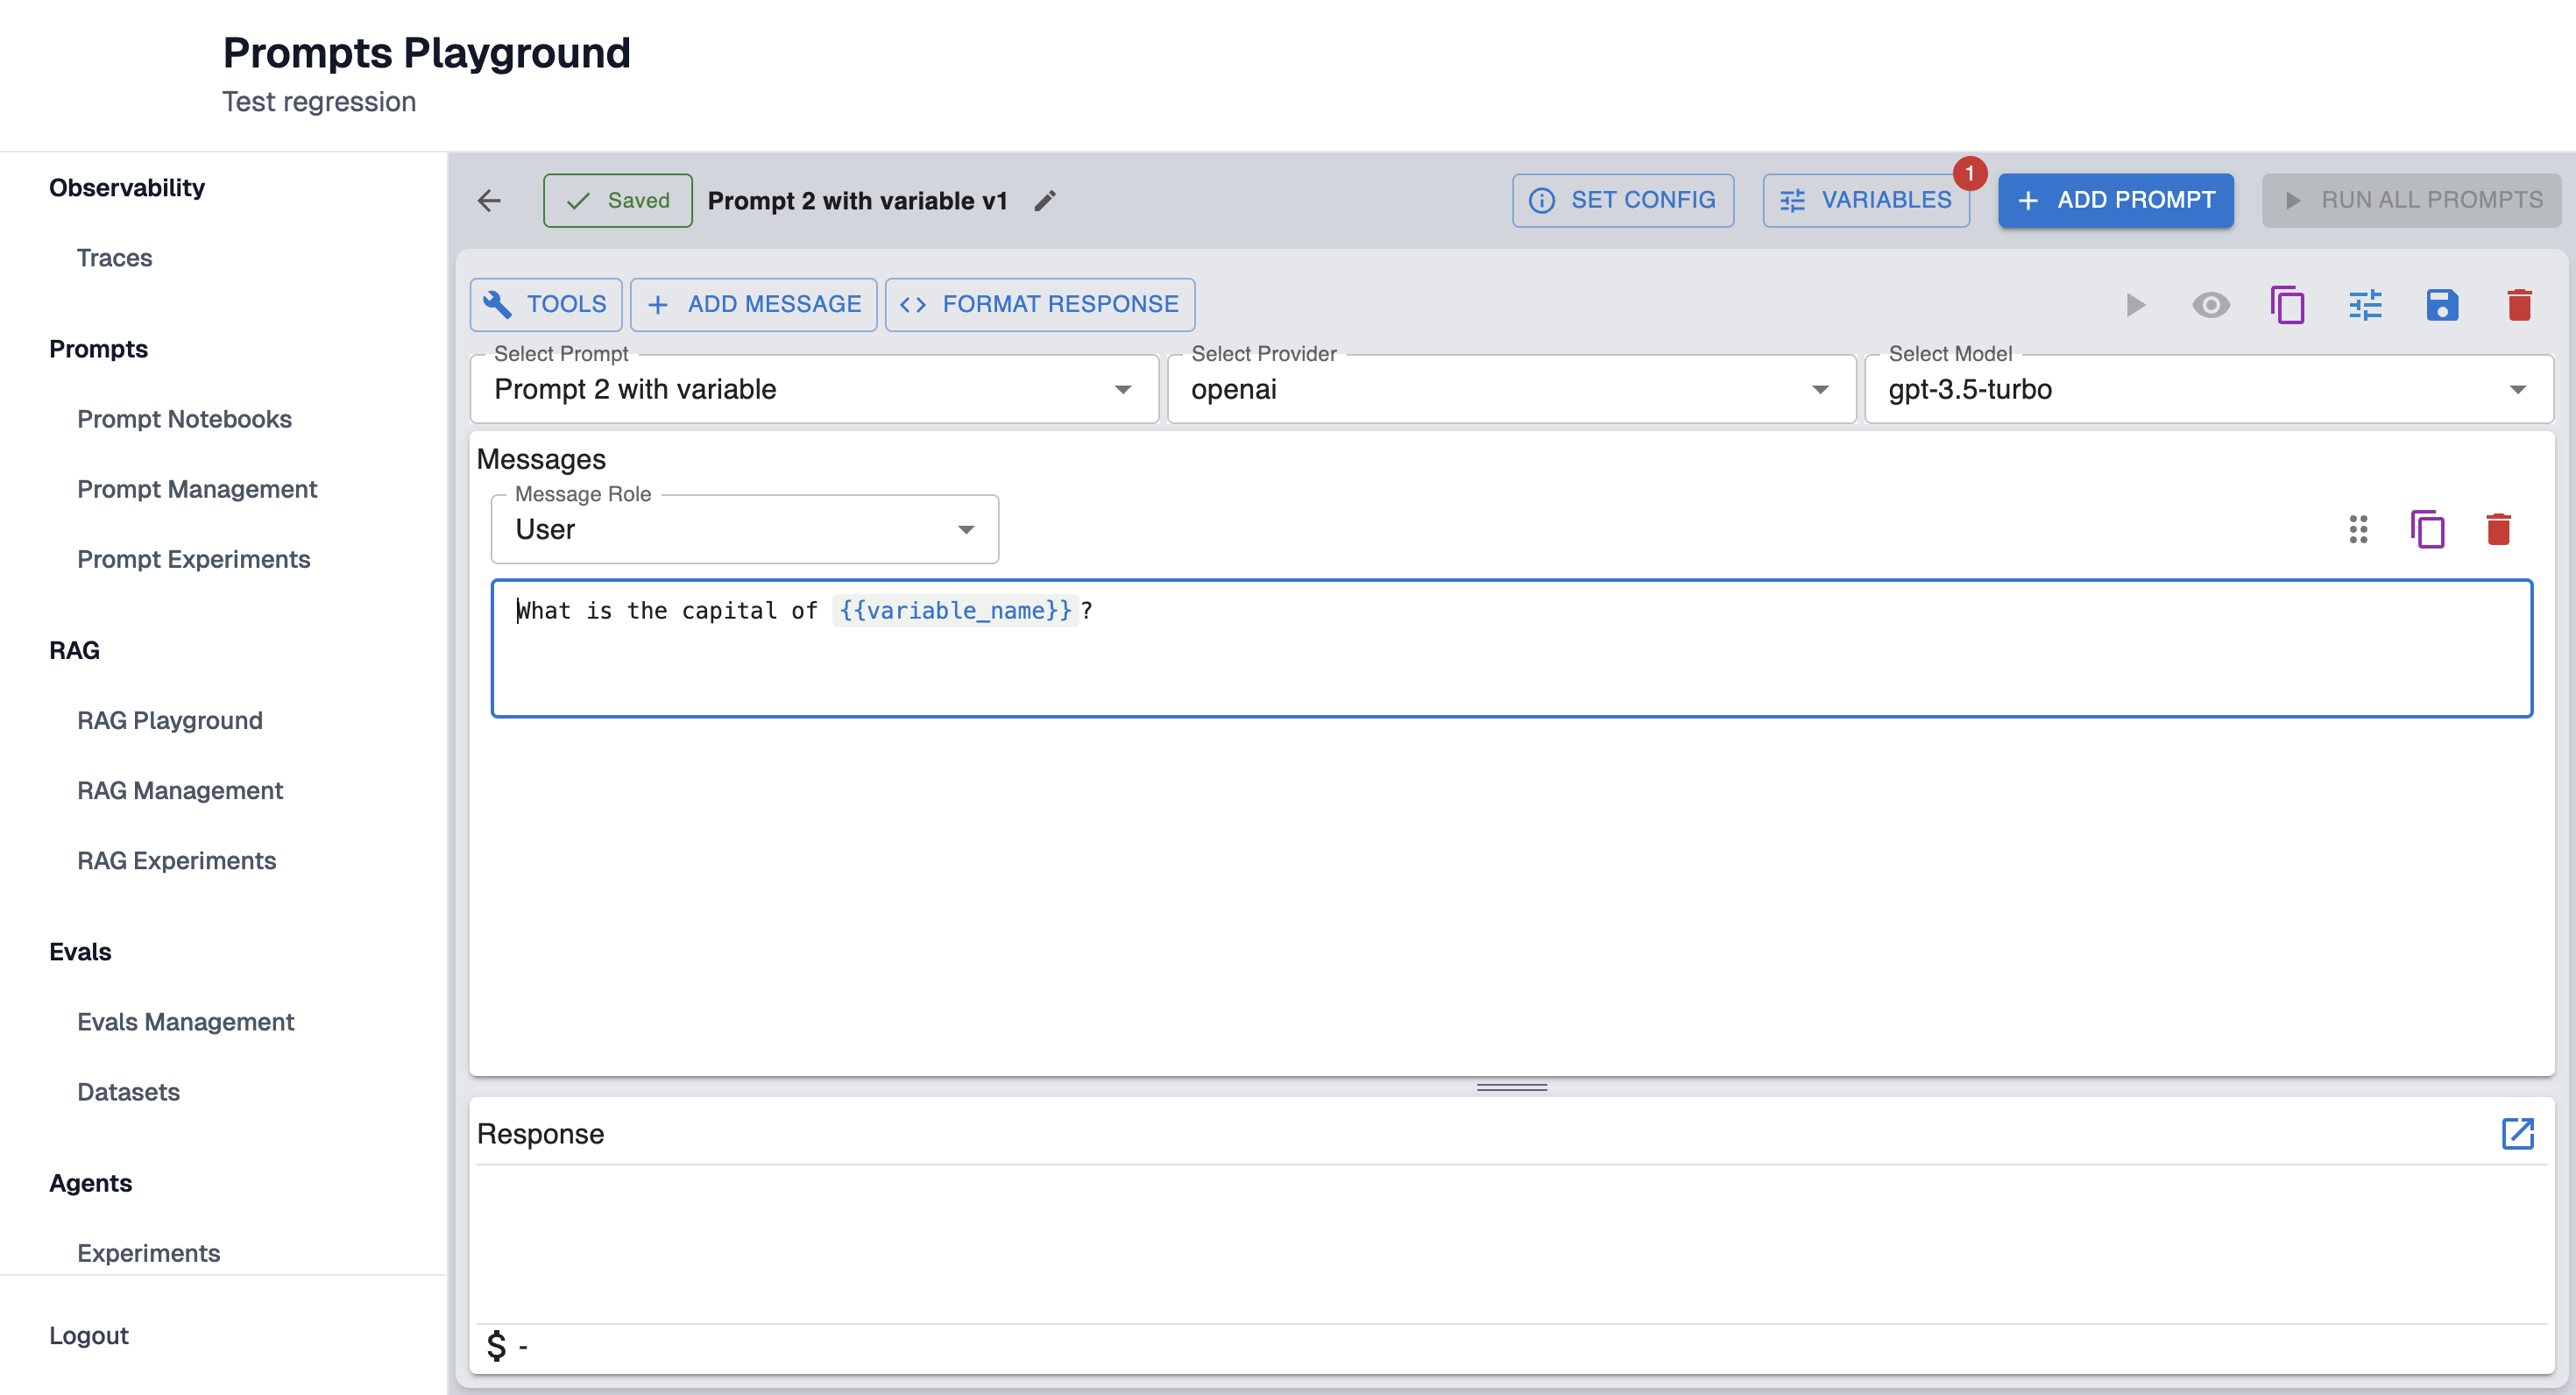Screen dimensions: 2576x1395
Task: Duplicate prompt using toolbar copy icon
Action: 2287,304
